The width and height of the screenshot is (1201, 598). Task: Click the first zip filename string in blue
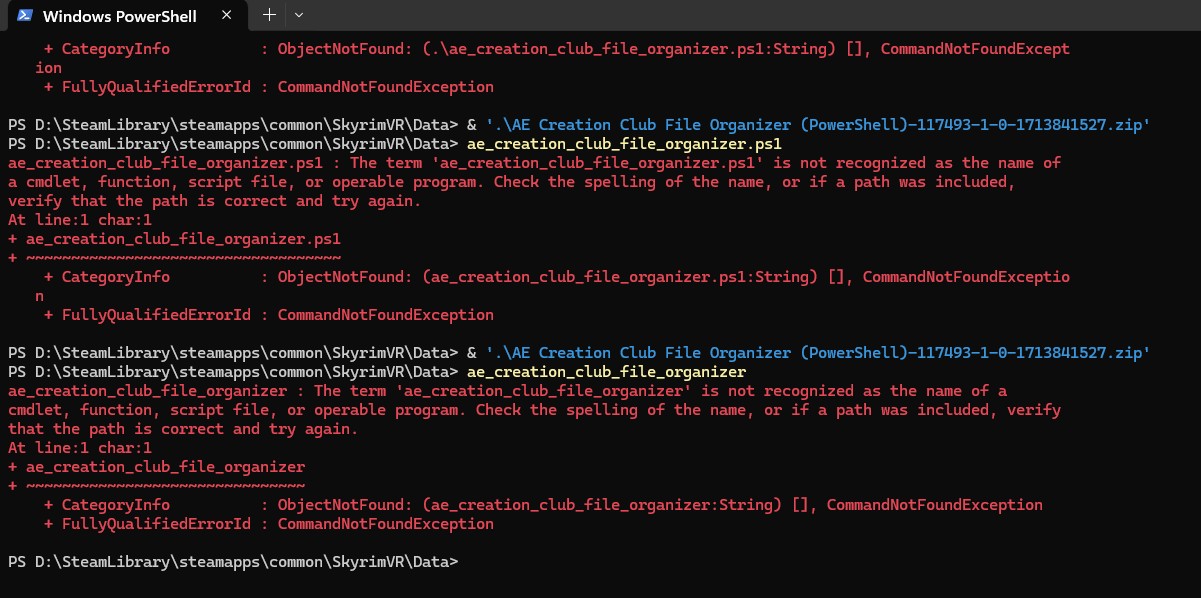[x=818, y=125]
